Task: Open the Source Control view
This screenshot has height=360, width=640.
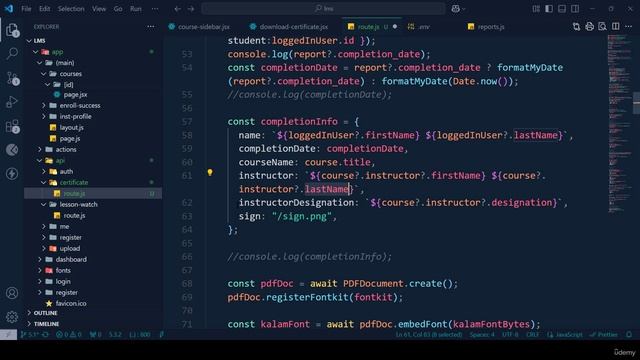Action: pyautogui.click(x=12, y=78)
